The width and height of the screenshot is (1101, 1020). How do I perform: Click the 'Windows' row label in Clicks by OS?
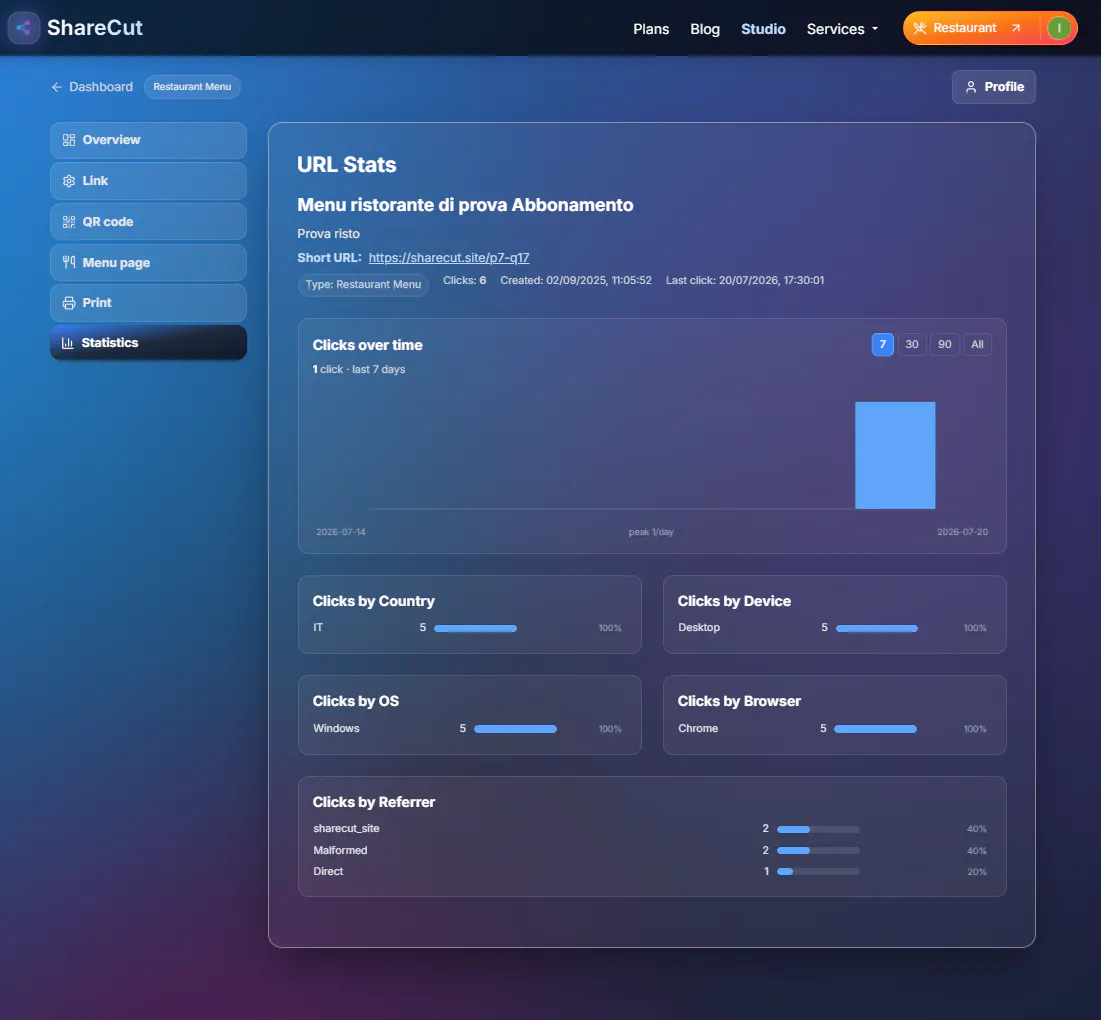(336, 729)
